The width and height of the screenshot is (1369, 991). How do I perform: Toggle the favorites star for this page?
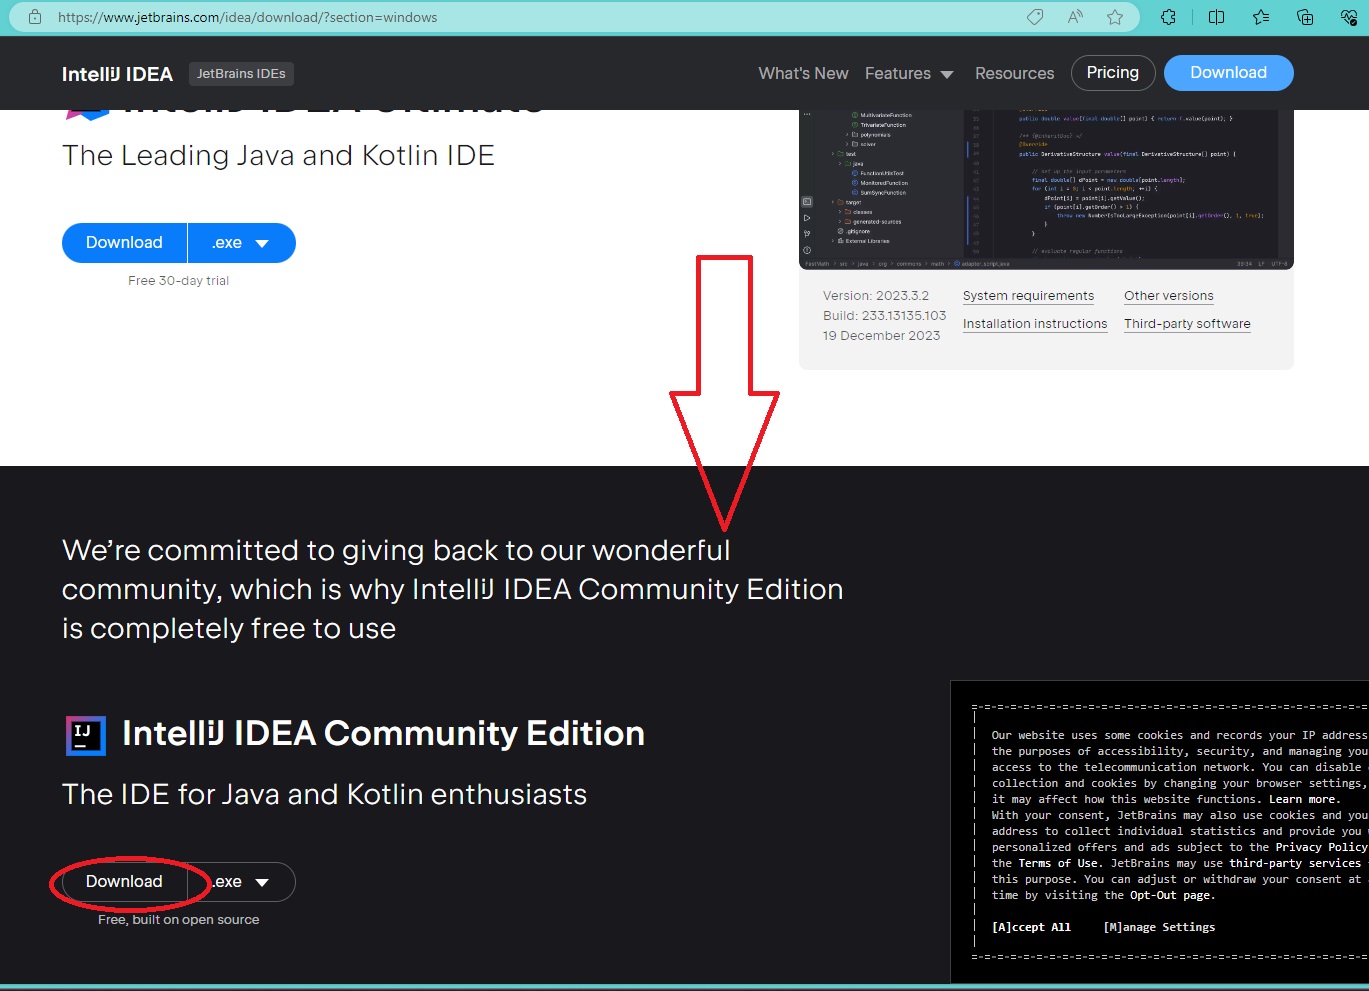click(1113, 17)
